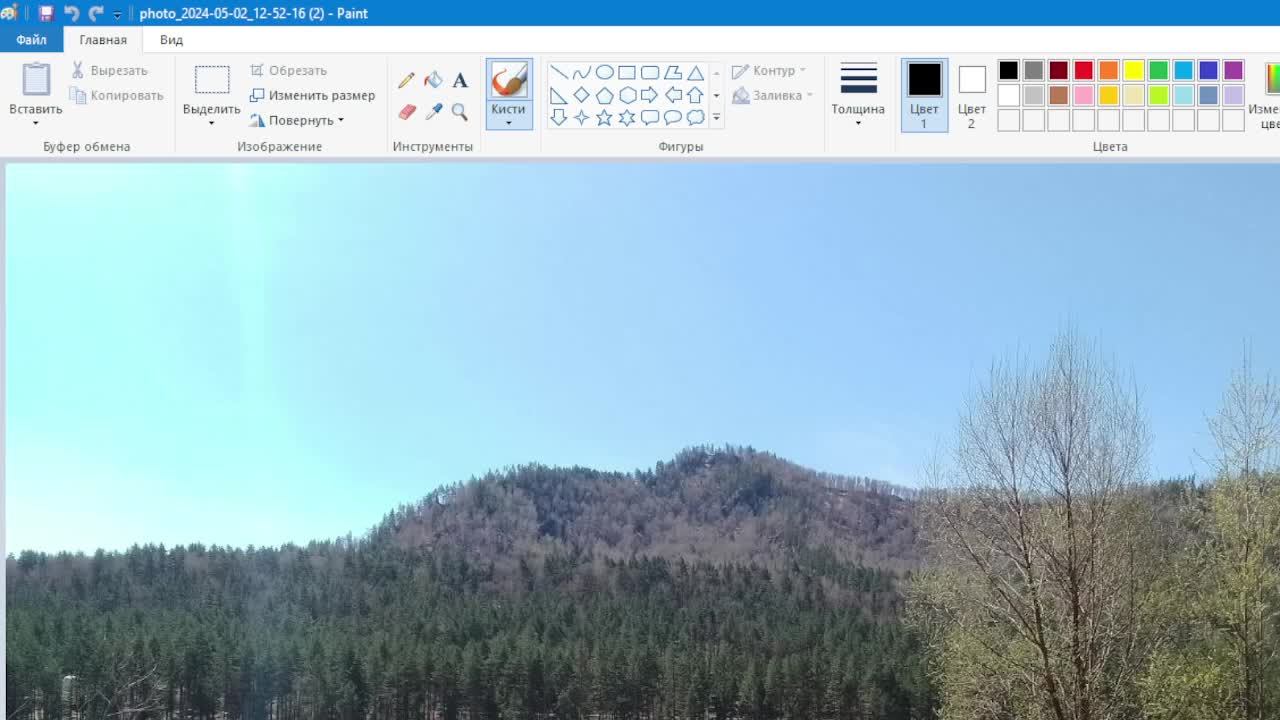Choose the Triangle shape
Image resolution: width=1280 pixels, height=720 pixels.
coord(695,72)
